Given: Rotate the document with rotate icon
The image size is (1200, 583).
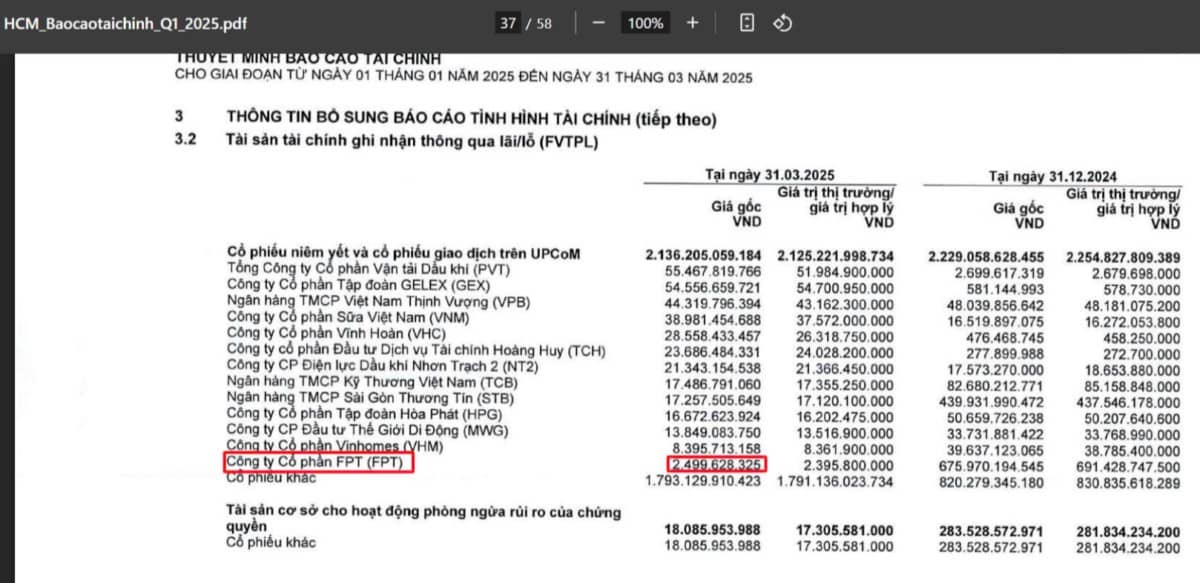Looking at the screenshot, I should click(x=784, y=23).
